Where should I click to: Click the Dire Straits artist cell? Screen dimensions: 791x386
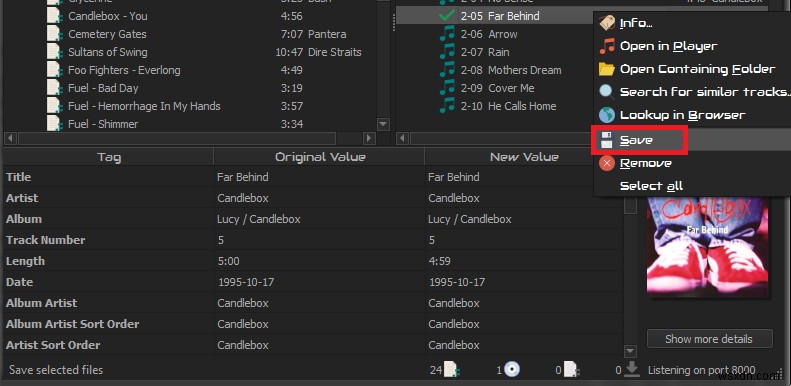click(334, 52)
